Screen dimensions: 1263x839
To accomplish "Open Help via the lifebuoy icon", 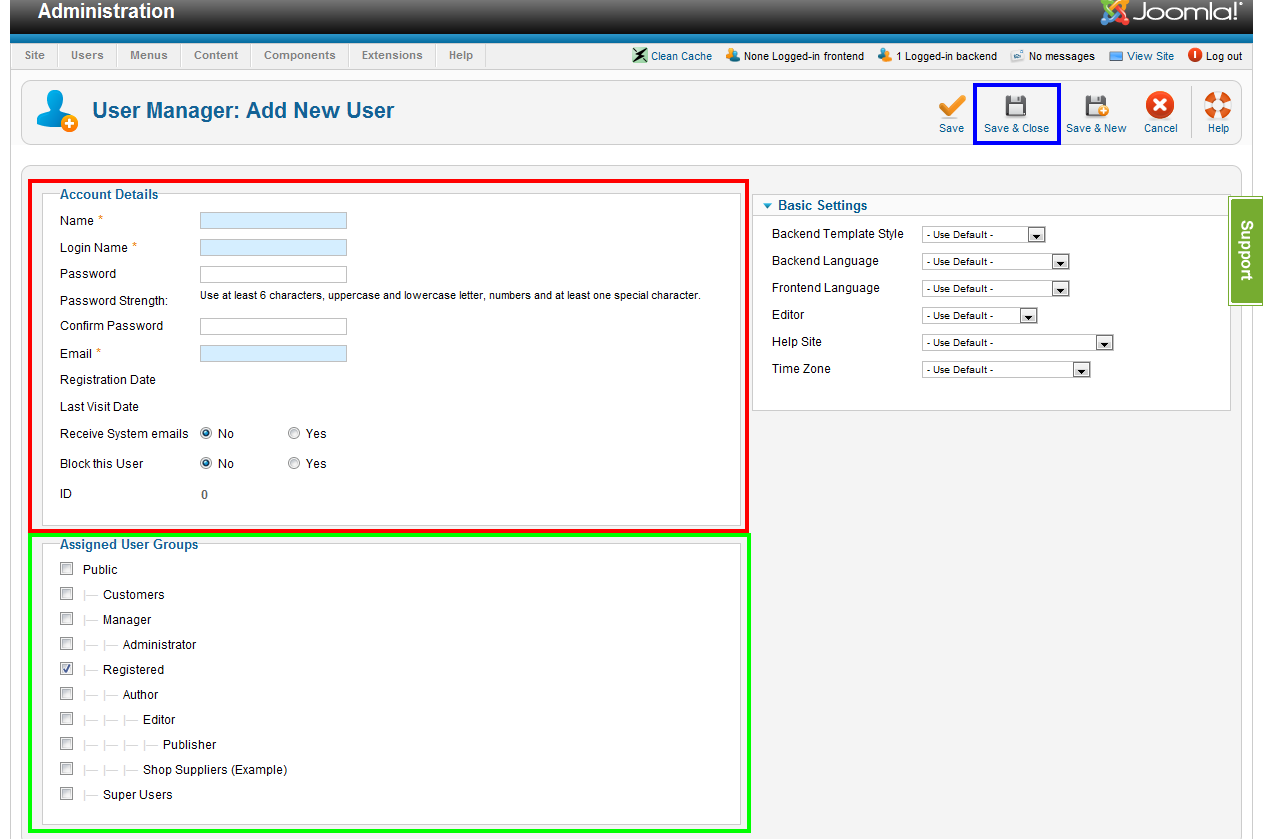I will tap(1218, 105).
